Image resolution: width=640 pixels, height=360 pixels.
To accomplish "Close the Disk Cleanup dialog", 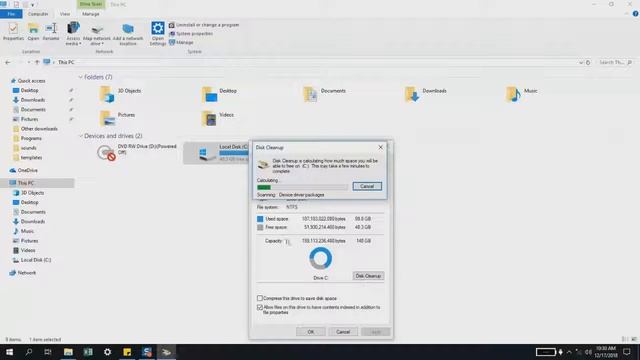I will coord(380,147).
